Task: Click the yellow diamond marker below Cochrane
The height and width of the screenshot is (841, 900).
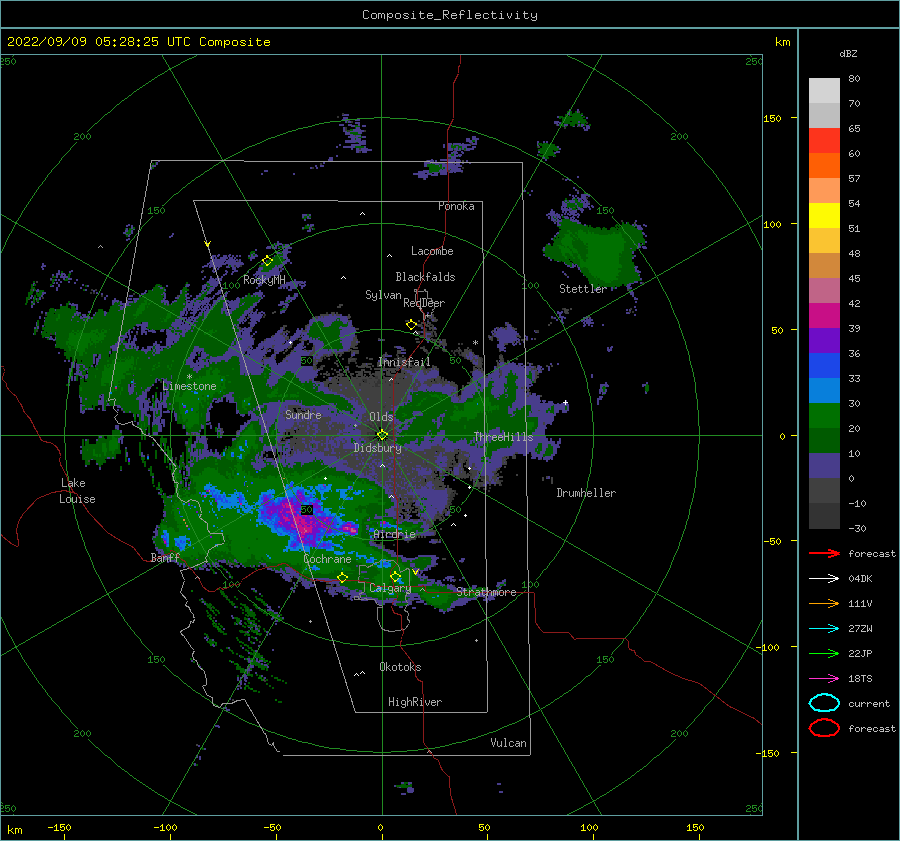Action: [x=343, y=577]
